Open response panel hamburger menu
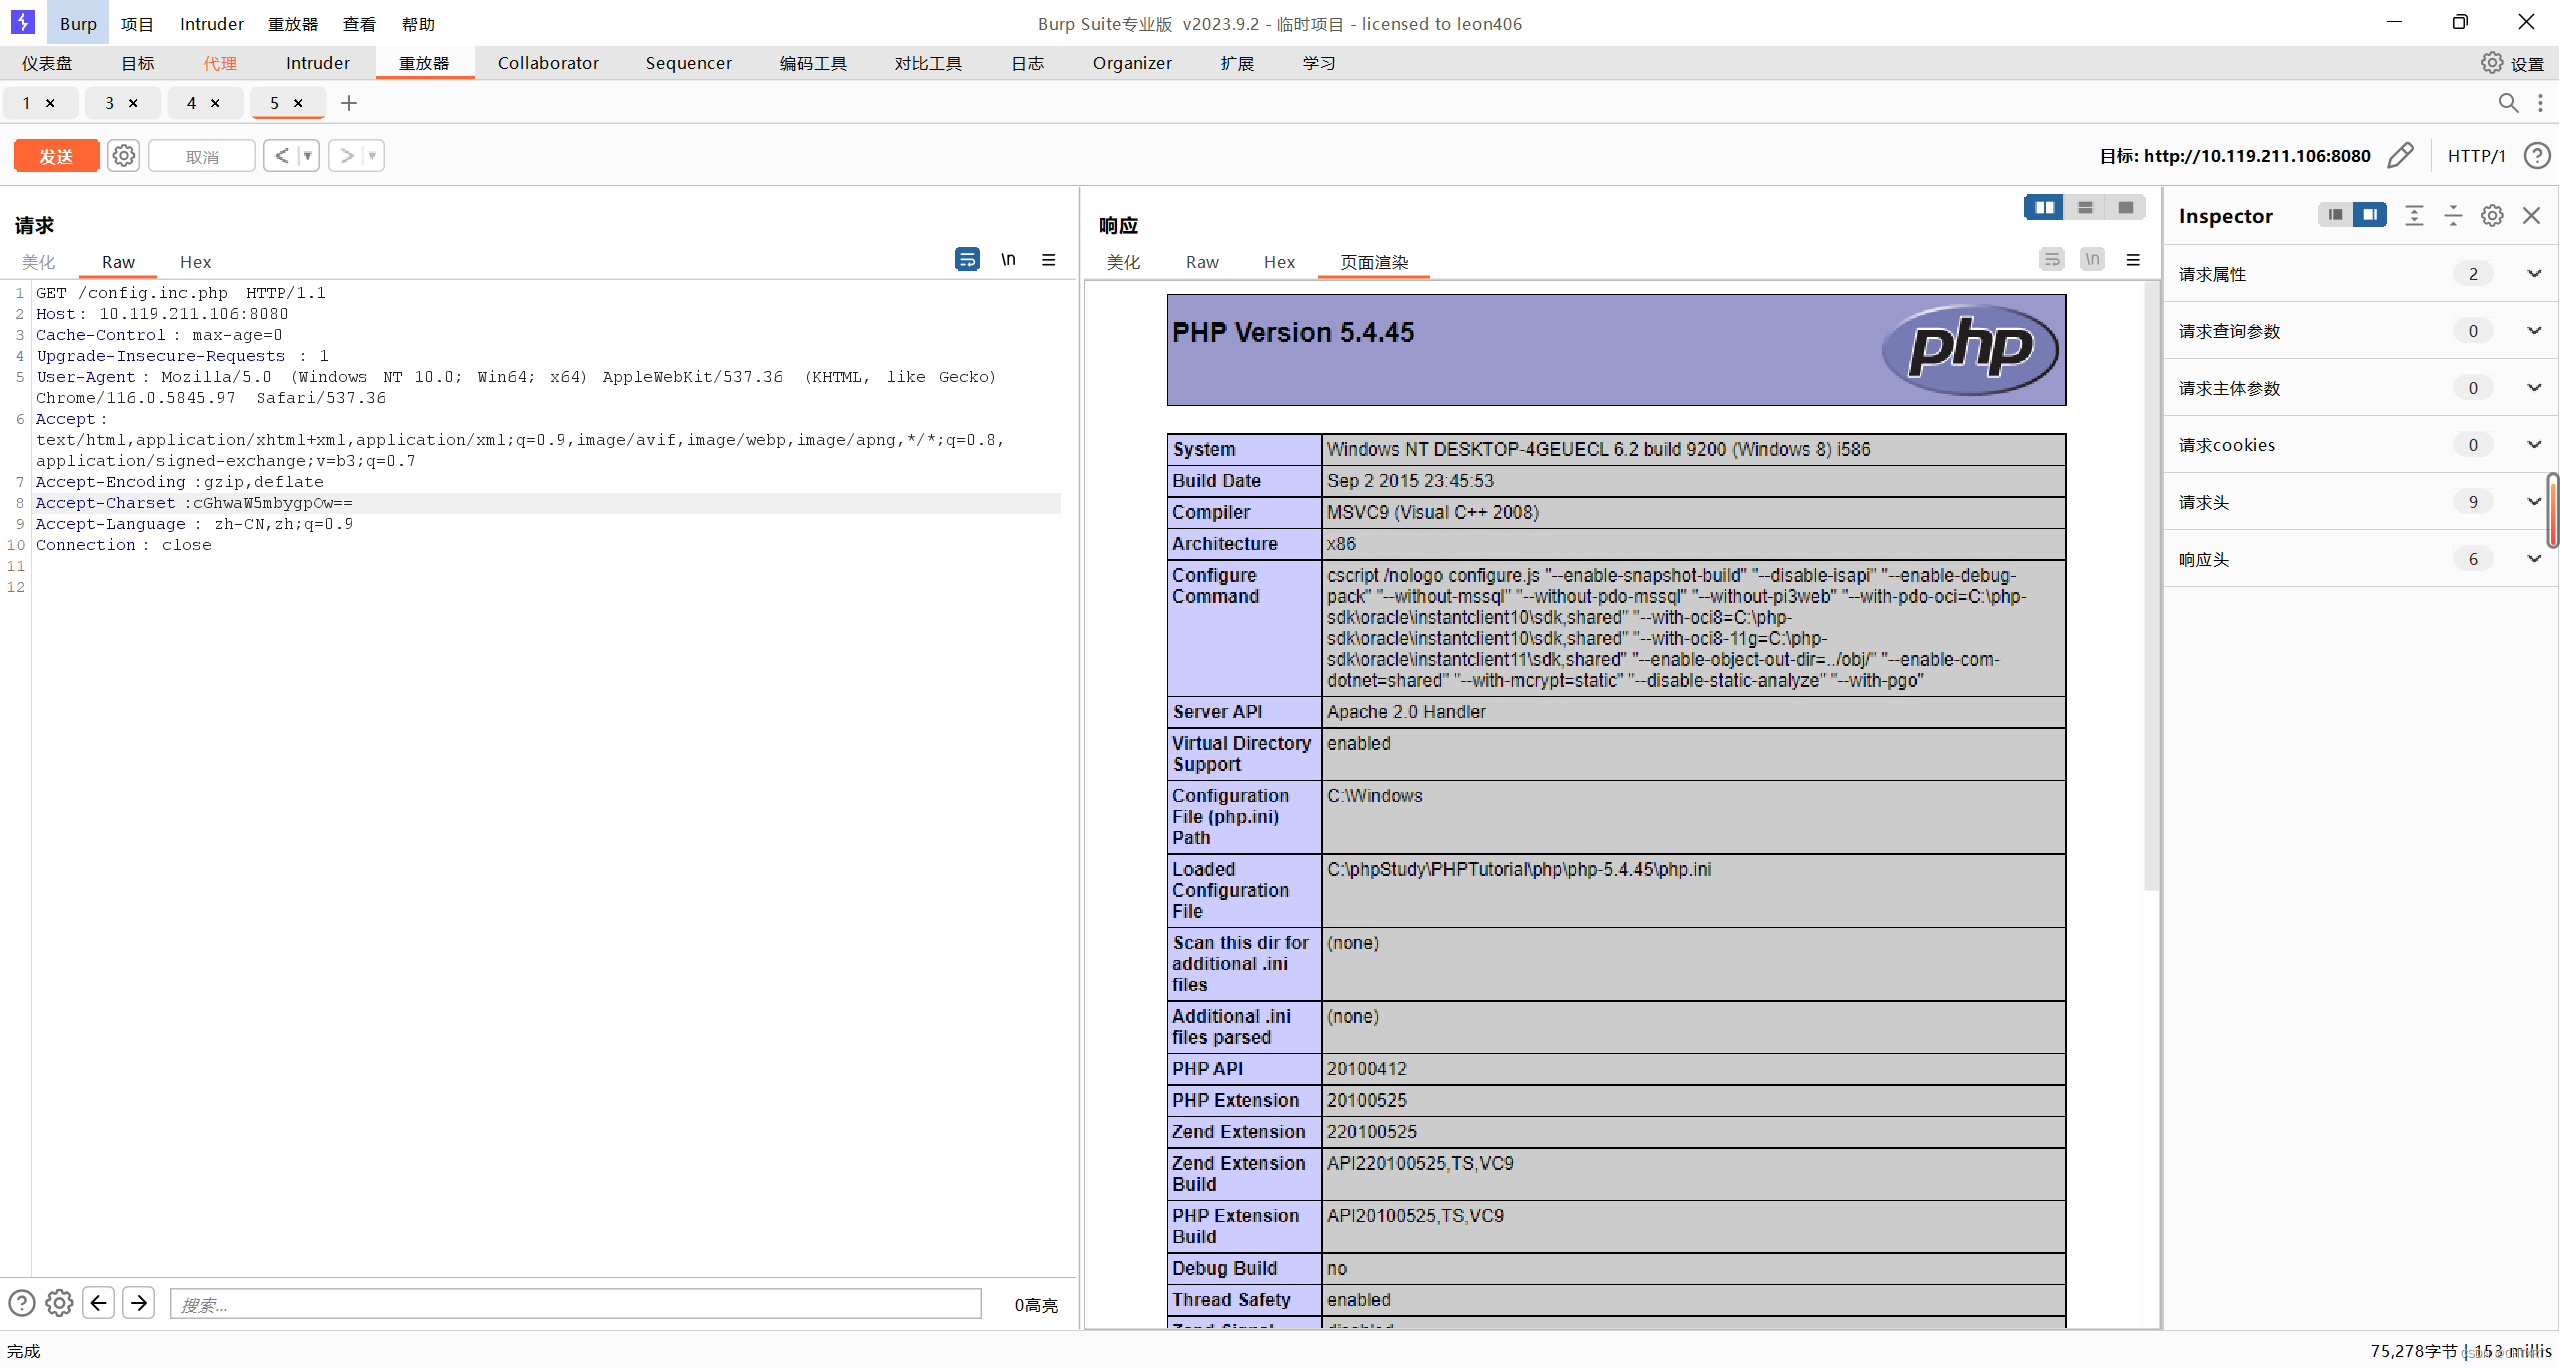This screenshot has height=1368, width=2560. pos(2133,260)
